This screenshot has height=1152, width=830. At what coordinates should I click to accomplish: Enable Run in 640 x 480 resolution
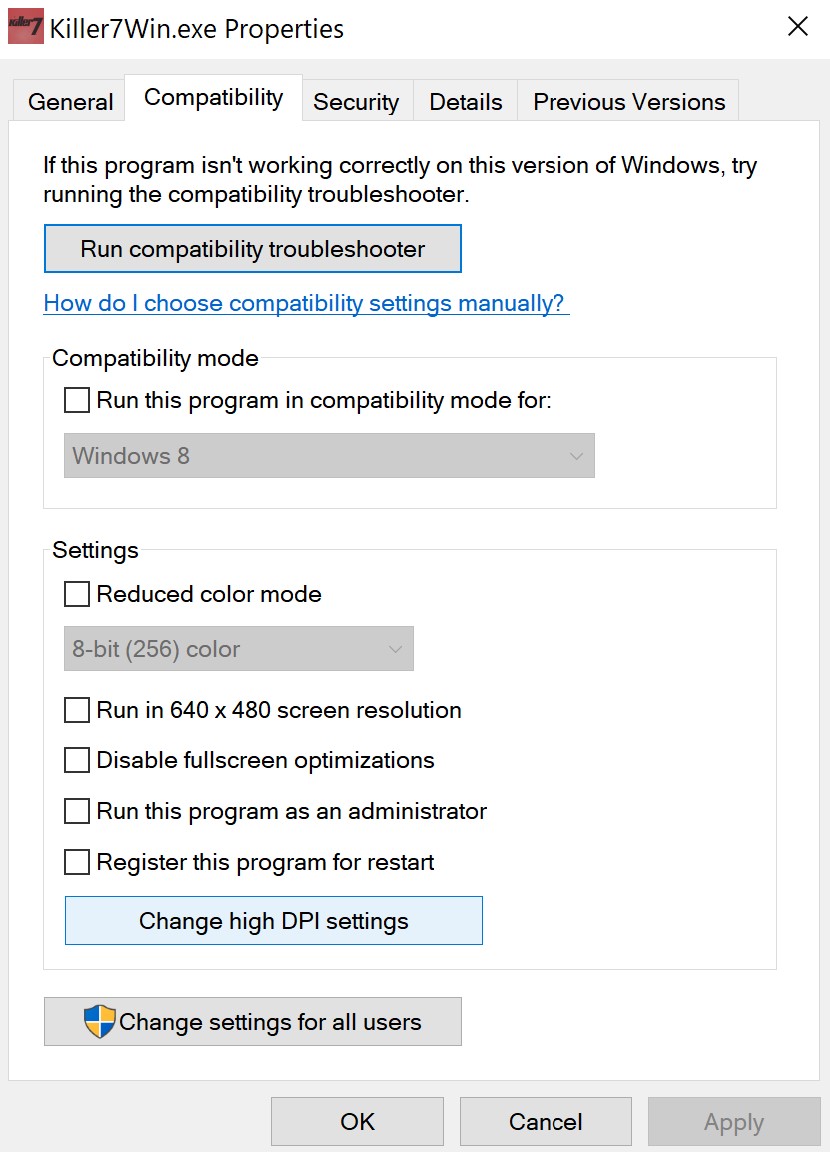pyautogui.click(x=77, y=710)
